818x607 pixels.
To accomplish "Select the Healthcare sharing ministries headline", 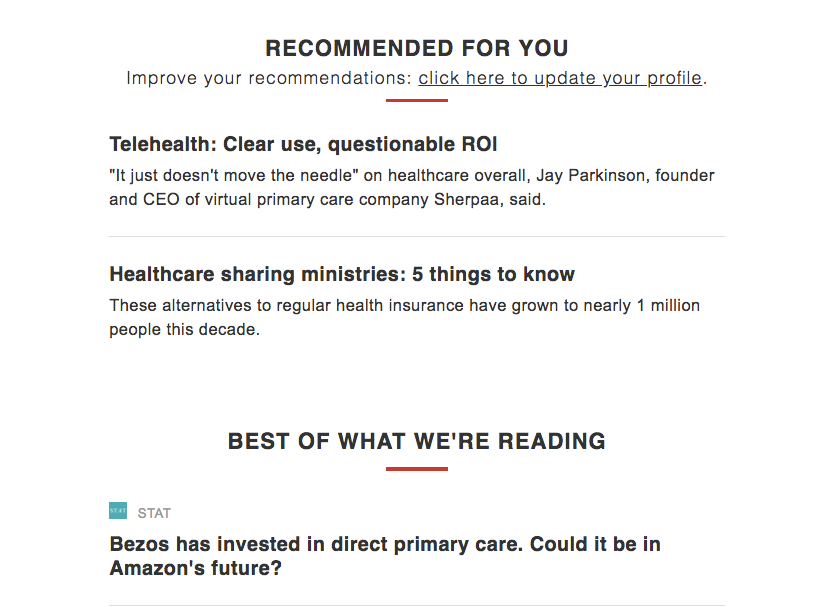I will (342, 274).
